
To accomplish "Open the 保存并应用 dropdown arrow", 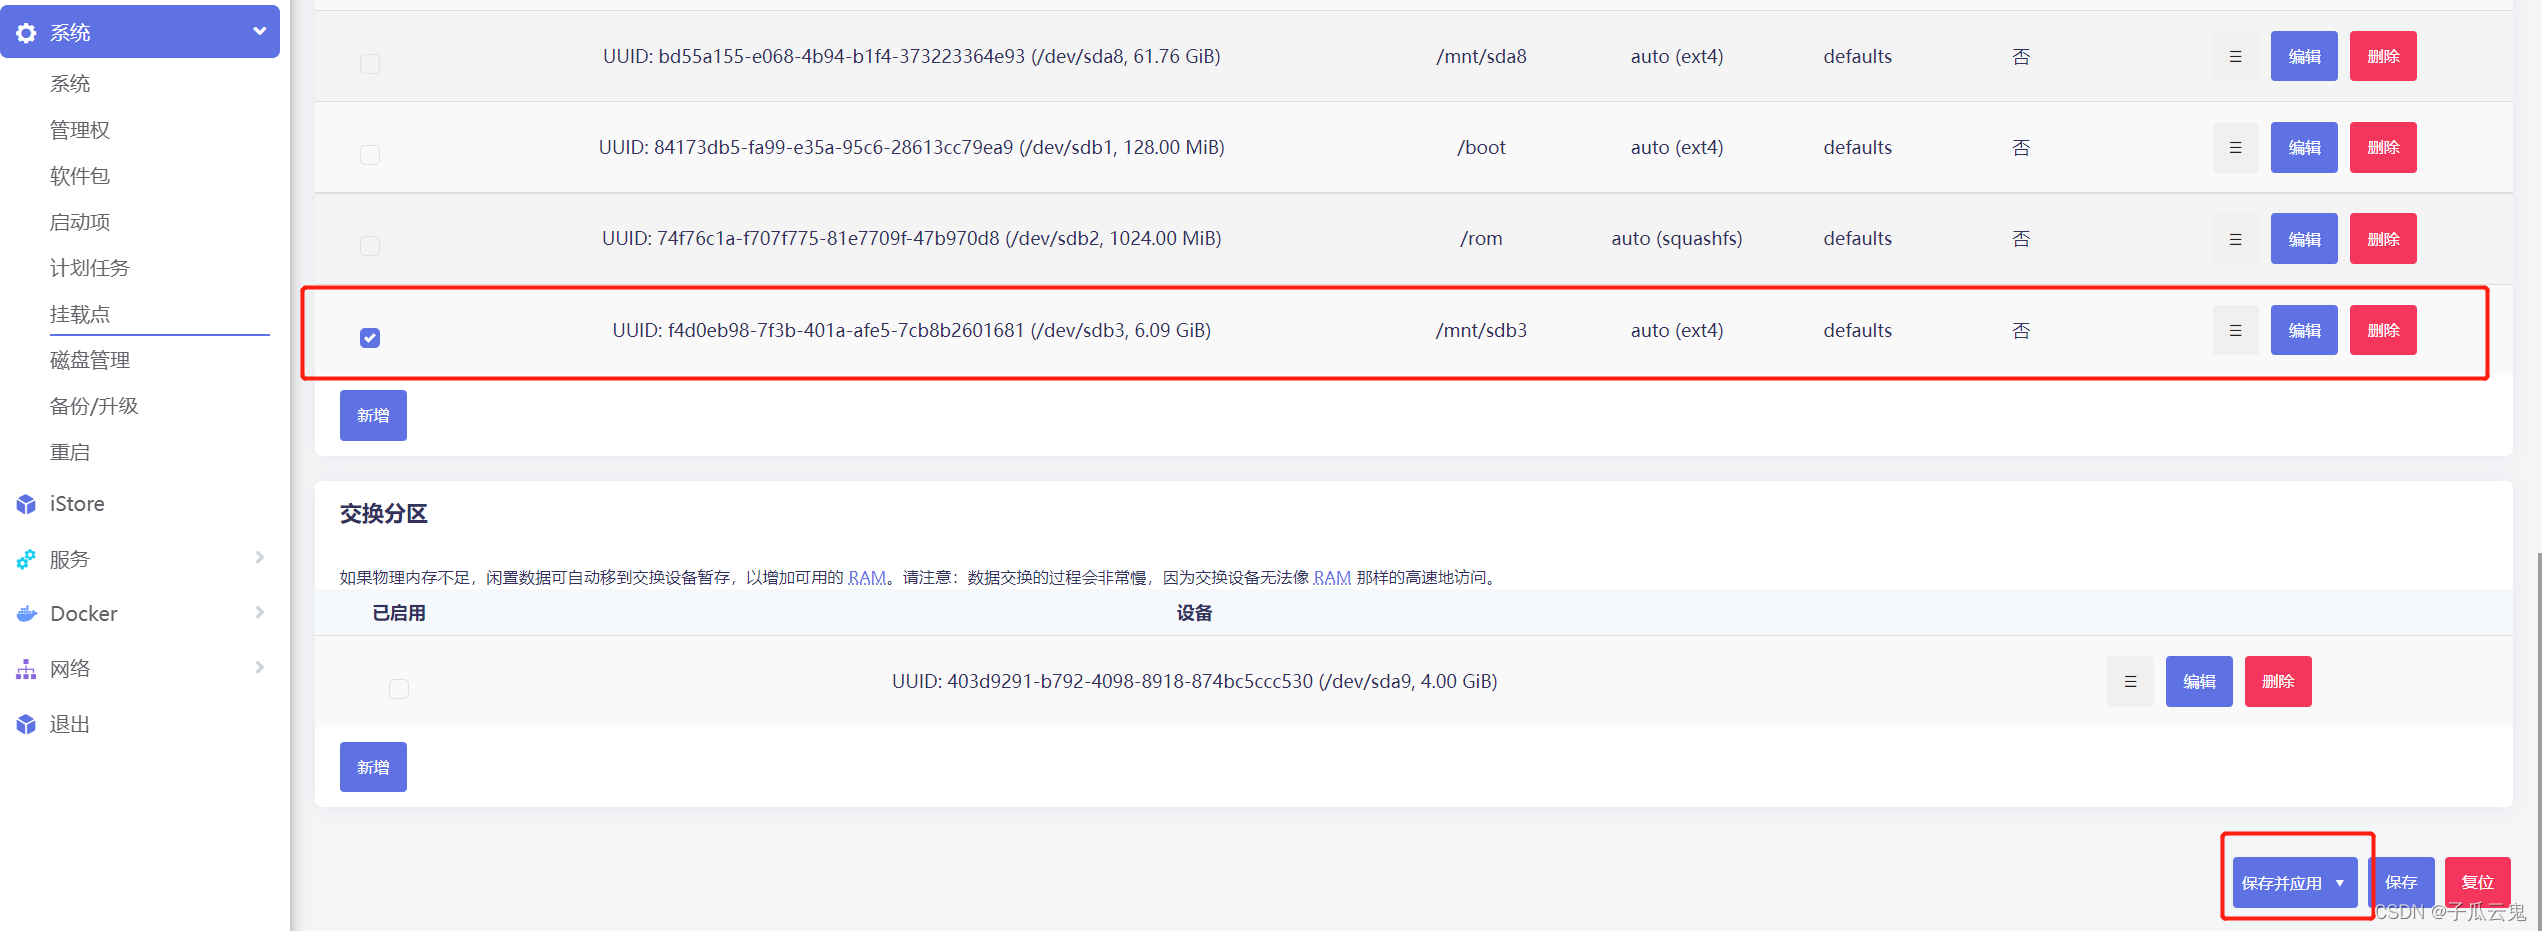I will [2340, 883].
